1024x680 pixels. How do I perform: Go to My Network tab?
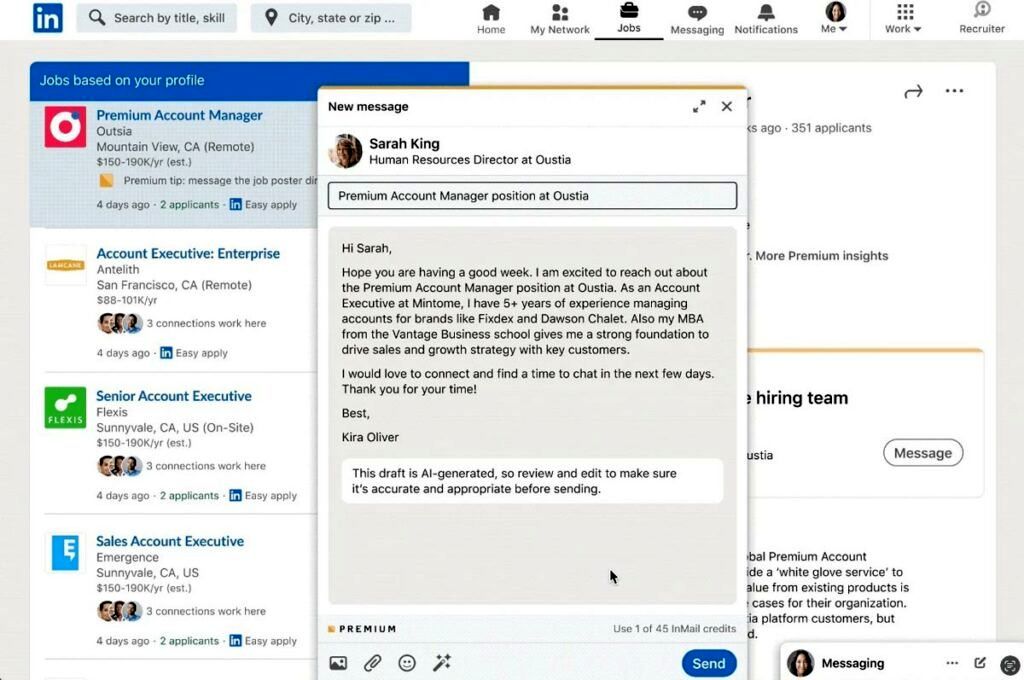[560, 19]
